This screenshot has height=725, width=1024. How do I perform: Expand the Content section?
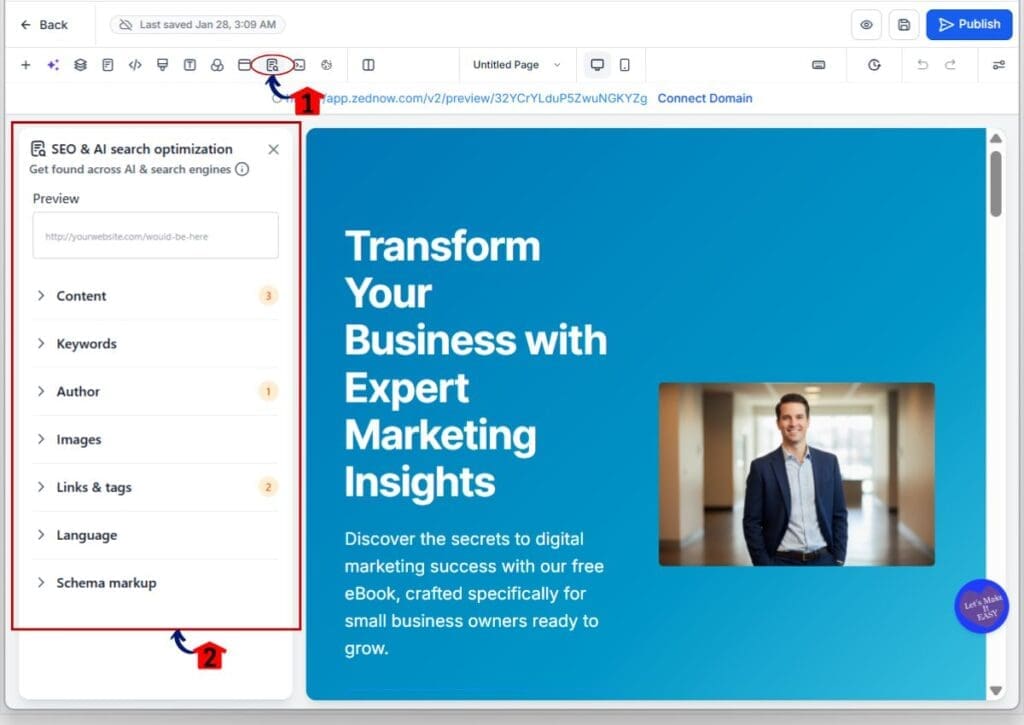click(82, 296)
